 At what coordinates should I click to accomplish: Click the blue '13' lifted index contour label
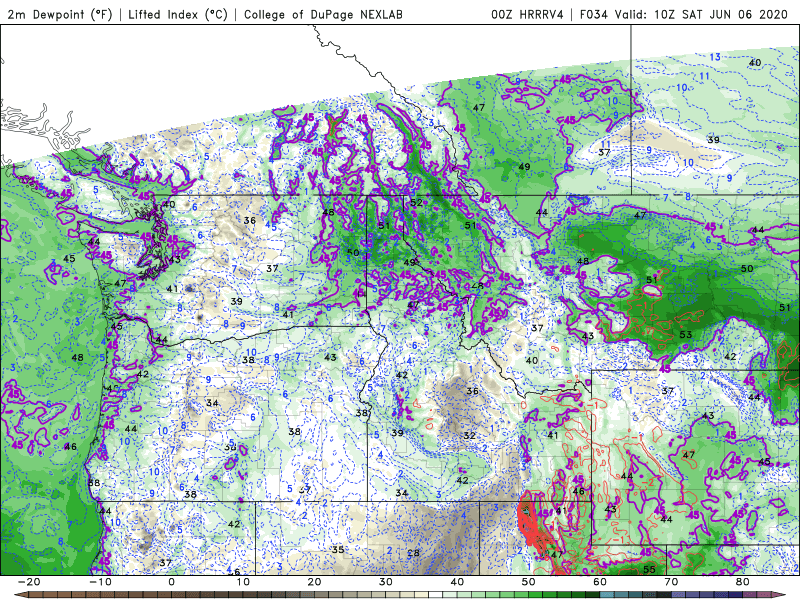[x=715, y=57]
